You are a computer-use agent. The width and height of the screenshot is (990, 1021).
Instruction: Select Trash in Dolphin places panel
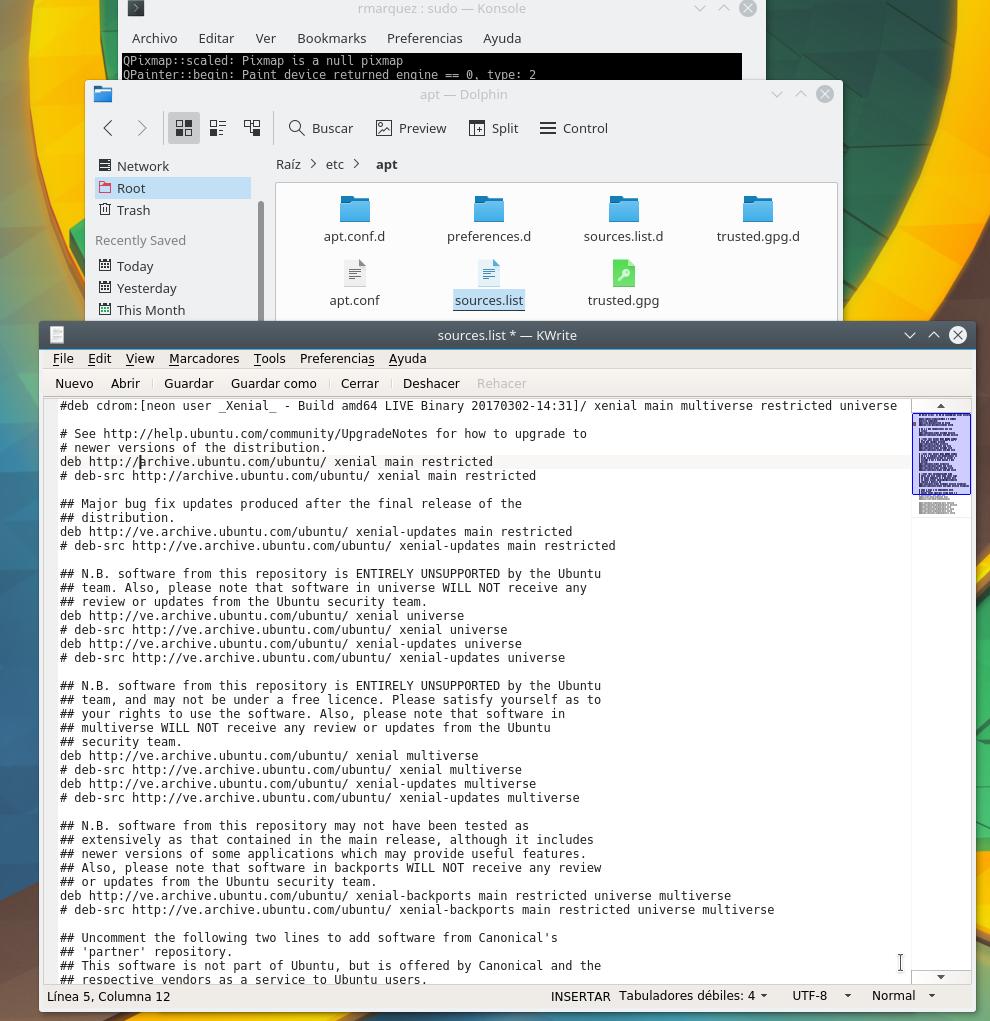tap(133, 210)
